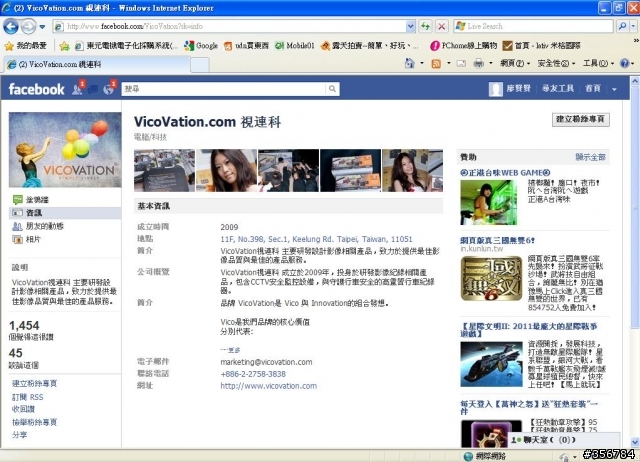Expand the address bar URL dropdown arrow
Viewport: 640px width, 462px height.
[411, 27]
